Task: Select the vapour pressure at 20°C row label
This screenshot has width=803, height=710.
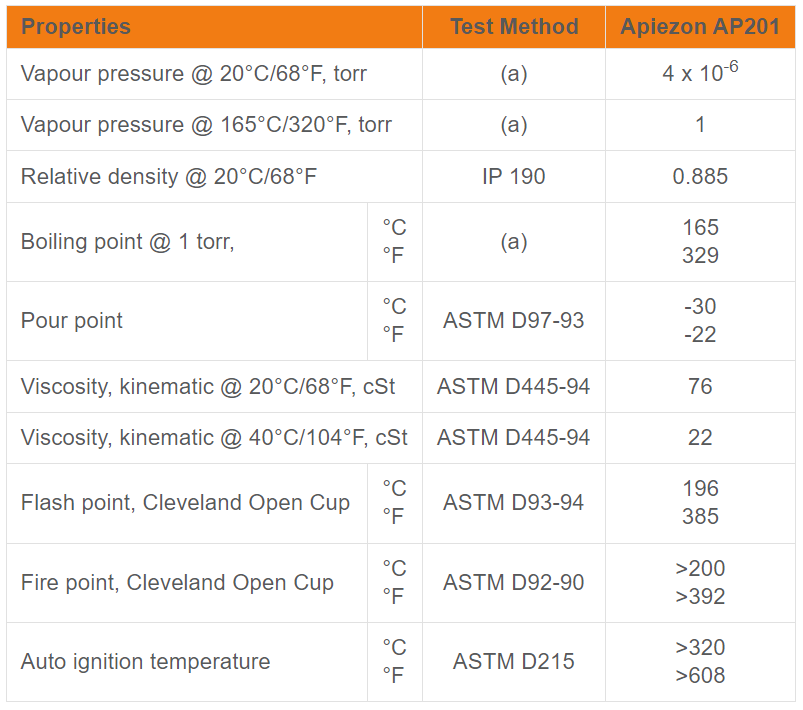Action: click(200, 74)
